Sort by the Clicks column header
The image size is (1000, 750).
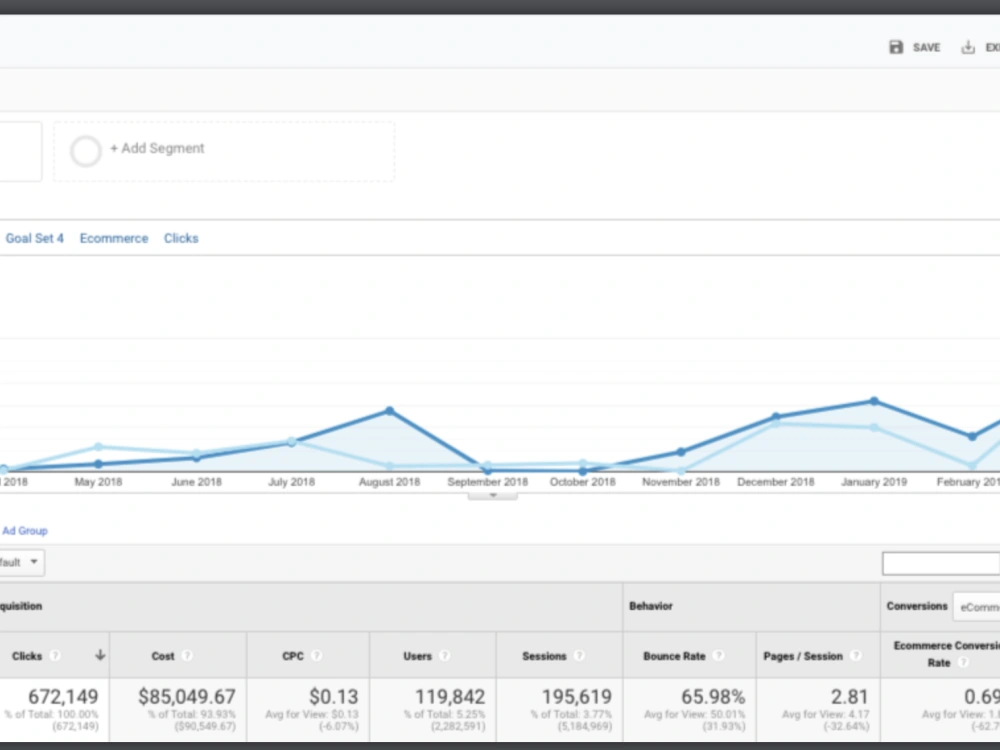click(x=27, y=656)
